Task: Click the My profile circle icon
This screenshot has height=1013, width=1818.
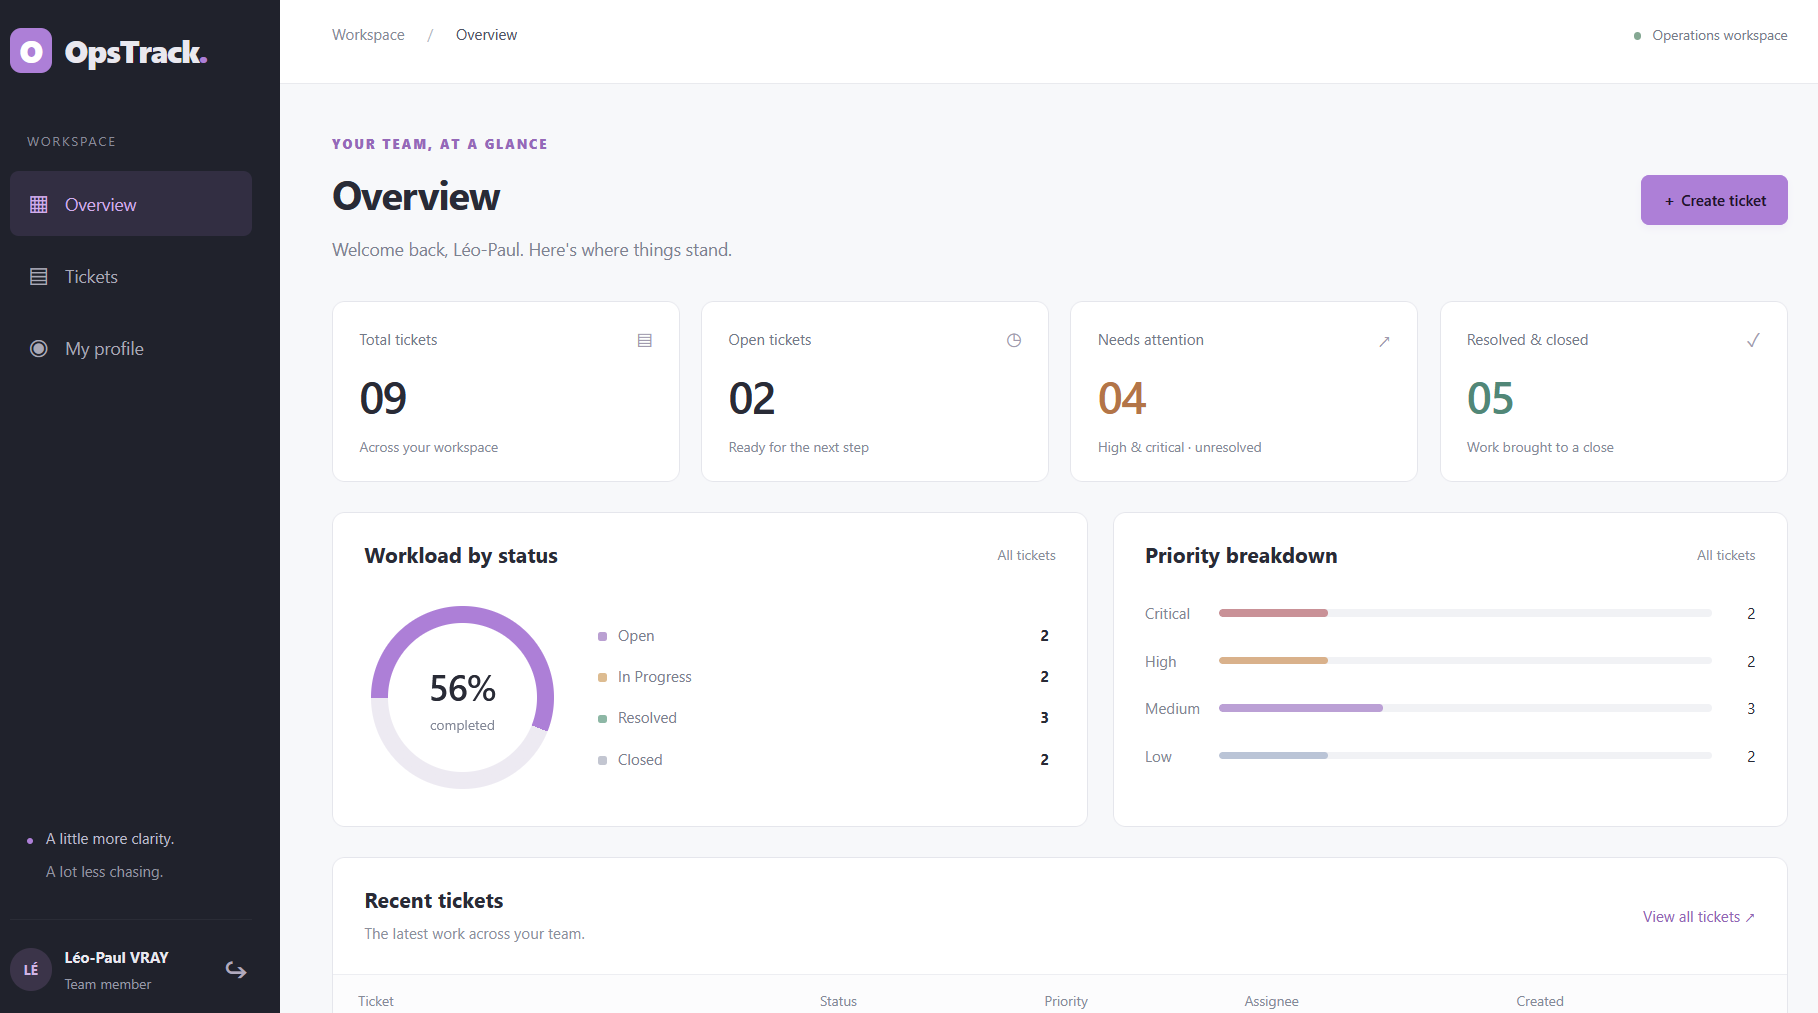Action: (x=39, y=349)
